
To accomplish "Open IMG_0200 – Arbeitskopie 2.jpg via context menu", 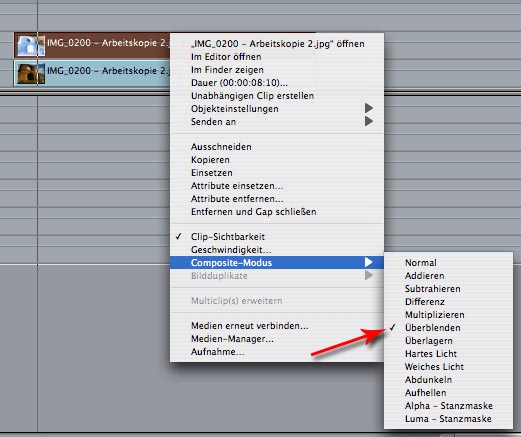I will [277, 44].
